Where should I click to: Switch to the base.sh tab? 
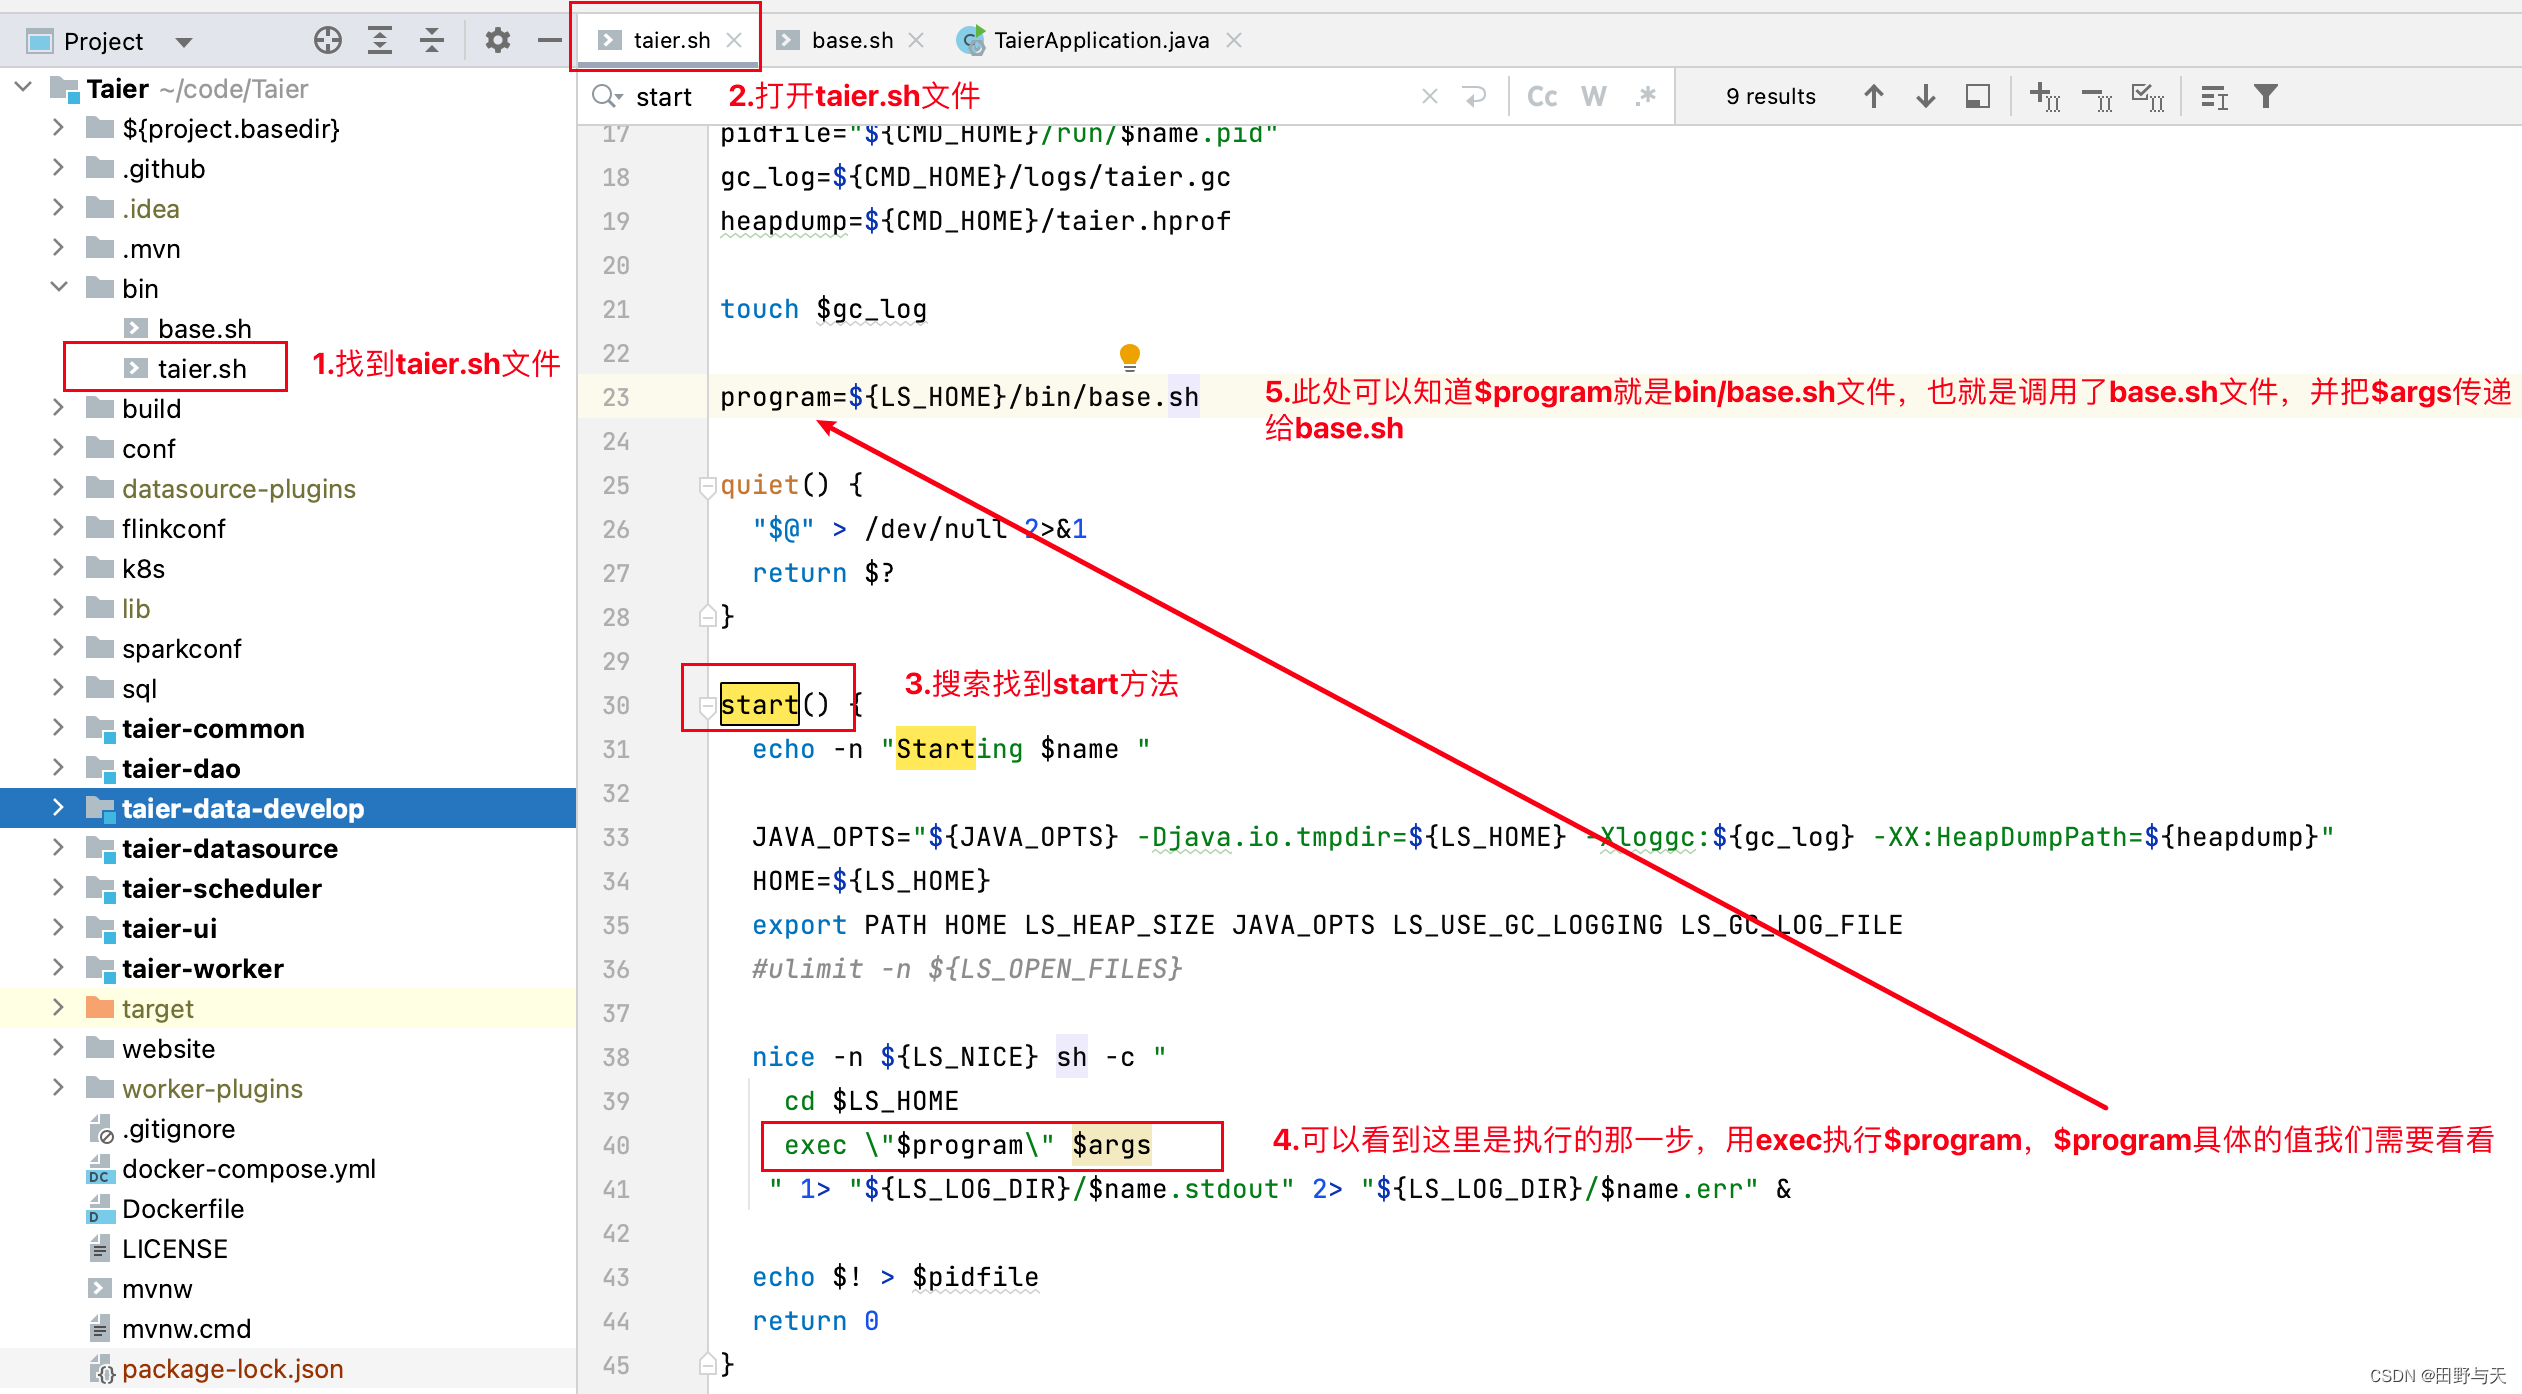(851, 40)
